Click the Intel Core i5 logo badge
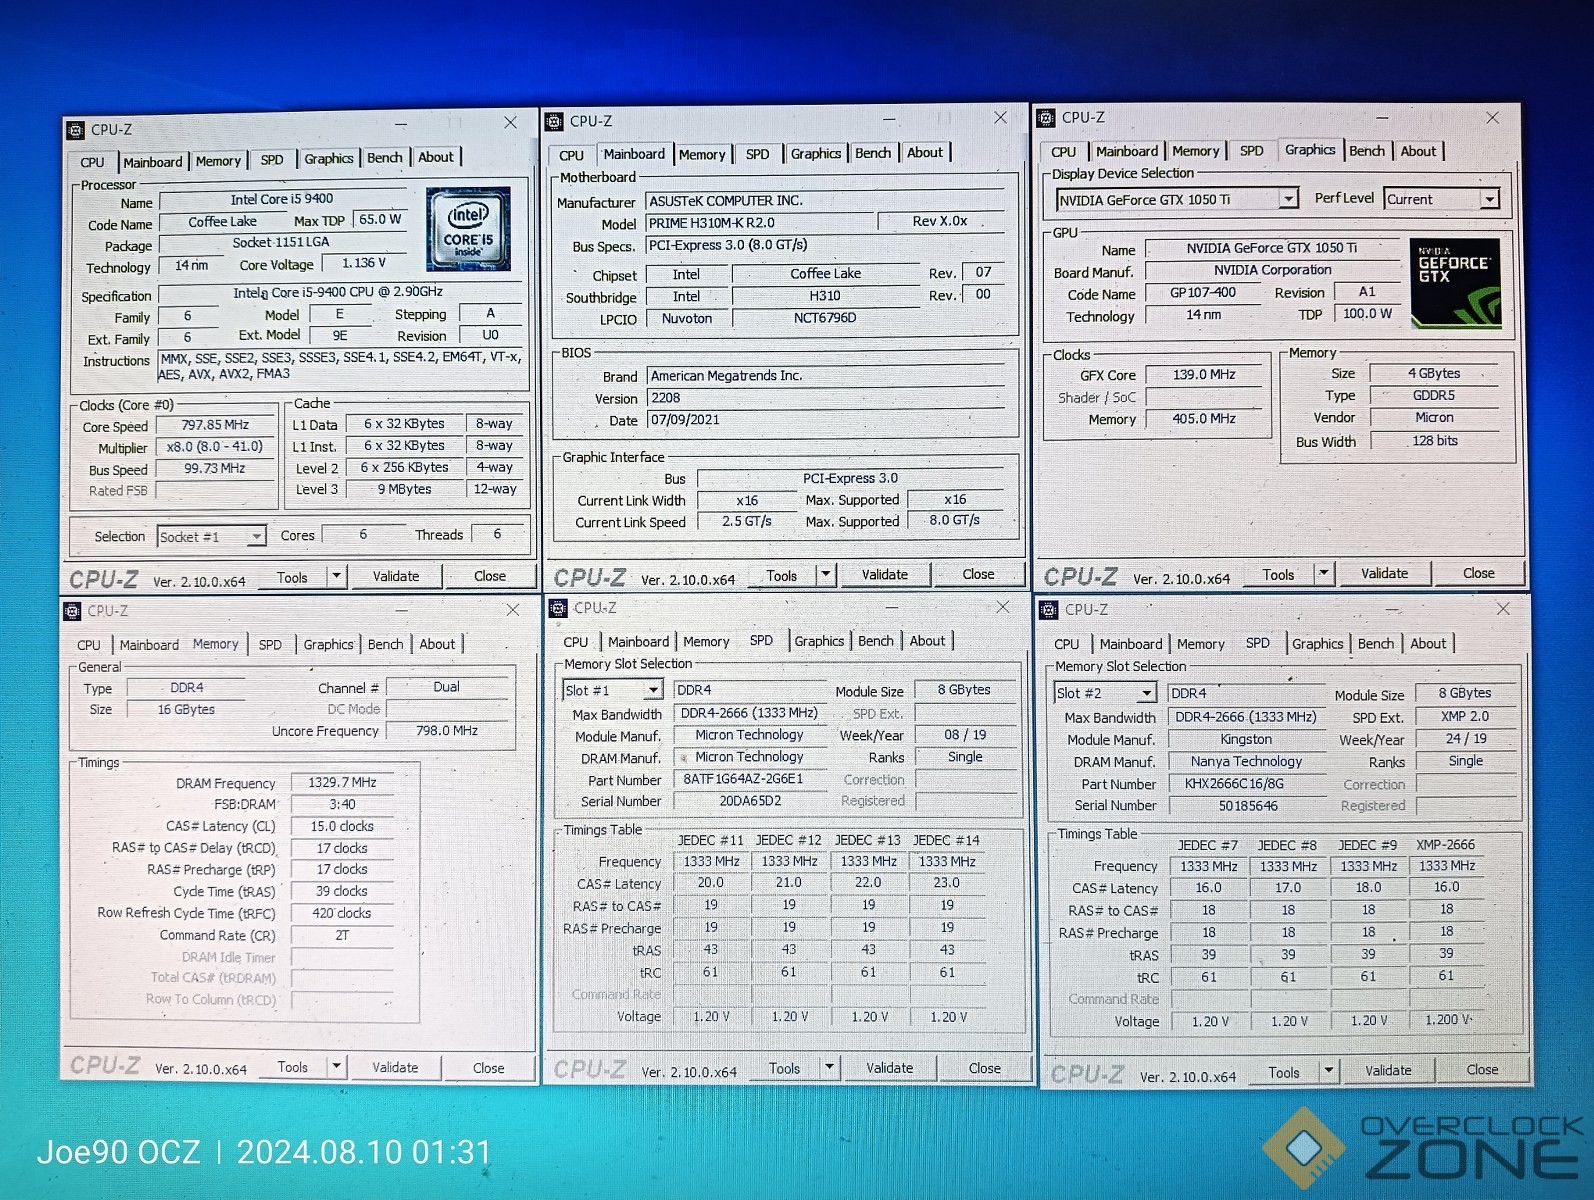The image size is (1594, 1200). (468, 229)
